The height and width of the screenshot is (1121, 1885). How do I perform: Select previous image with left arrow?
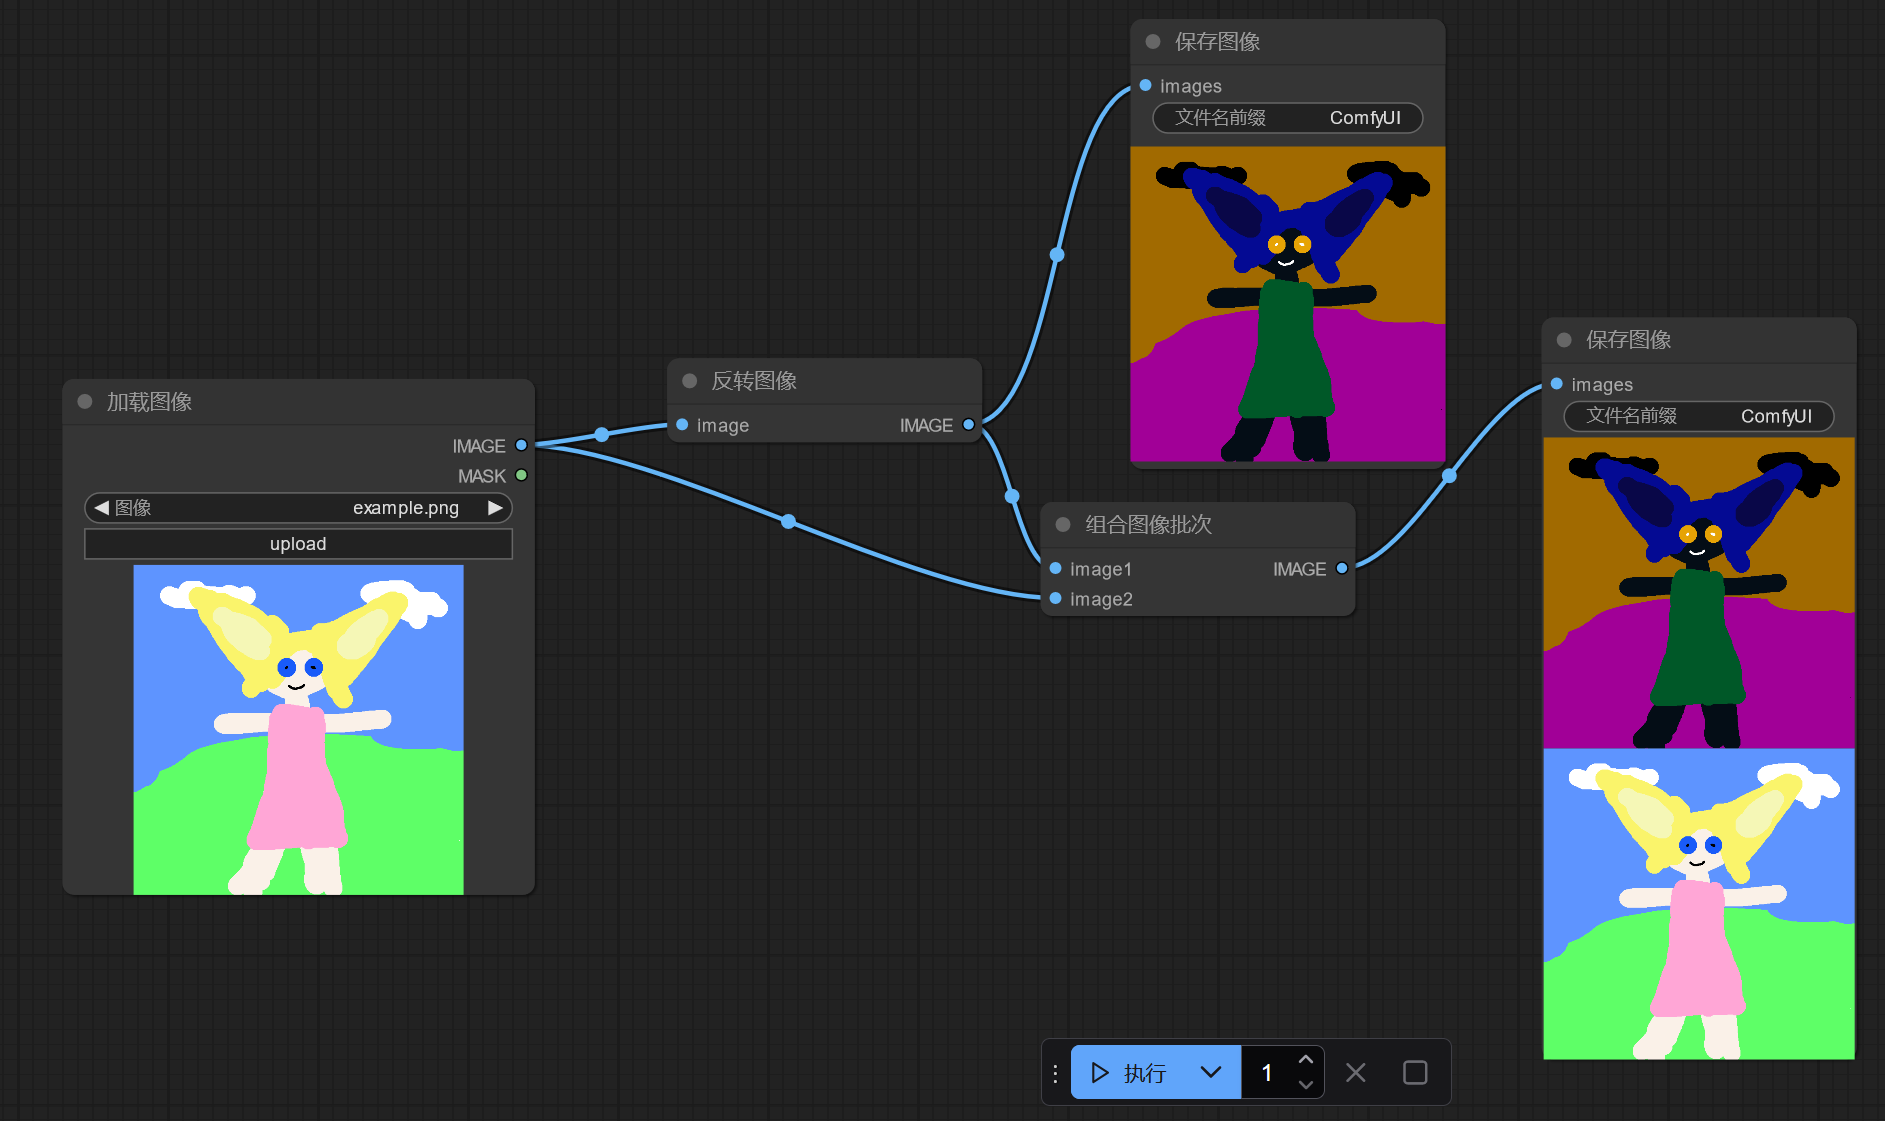point(101,508)
